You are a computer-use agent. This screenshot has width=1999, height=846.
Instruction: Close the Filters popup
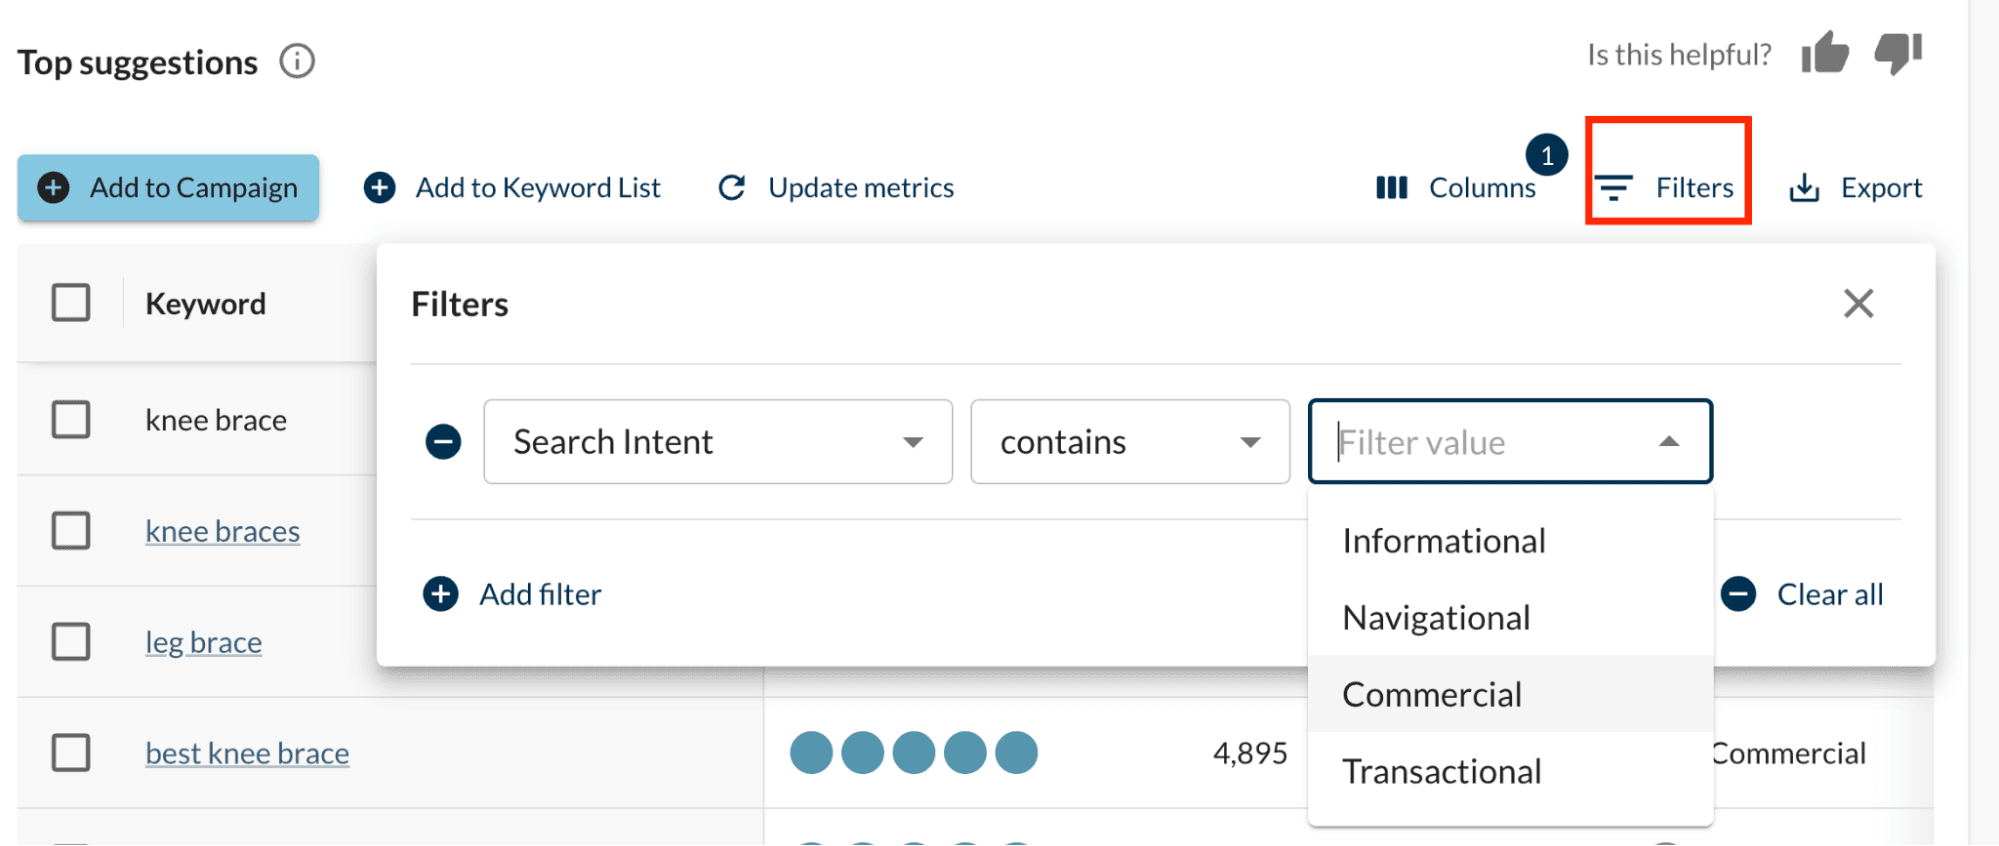1858,303
